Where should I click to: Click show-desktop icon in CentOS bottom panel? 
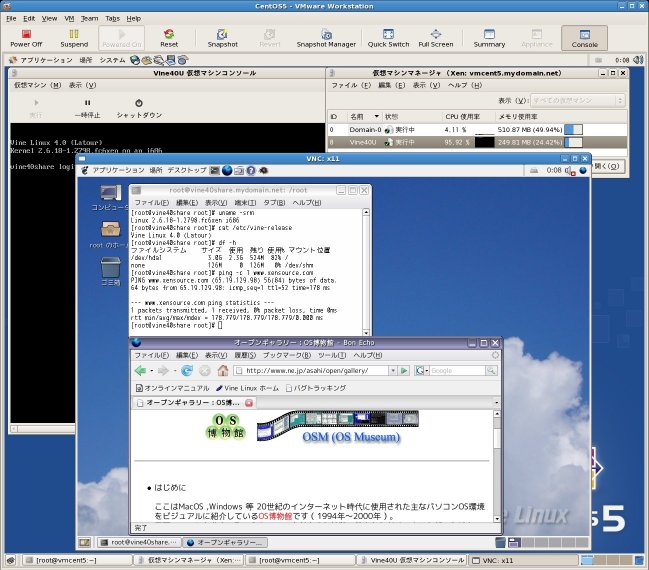pos(11,560)
